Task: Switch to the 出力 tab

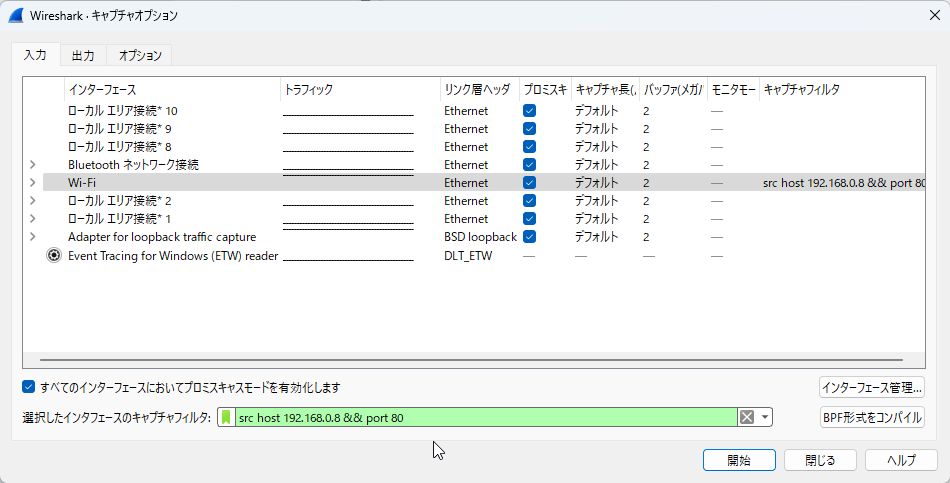Action: point(83,55)
